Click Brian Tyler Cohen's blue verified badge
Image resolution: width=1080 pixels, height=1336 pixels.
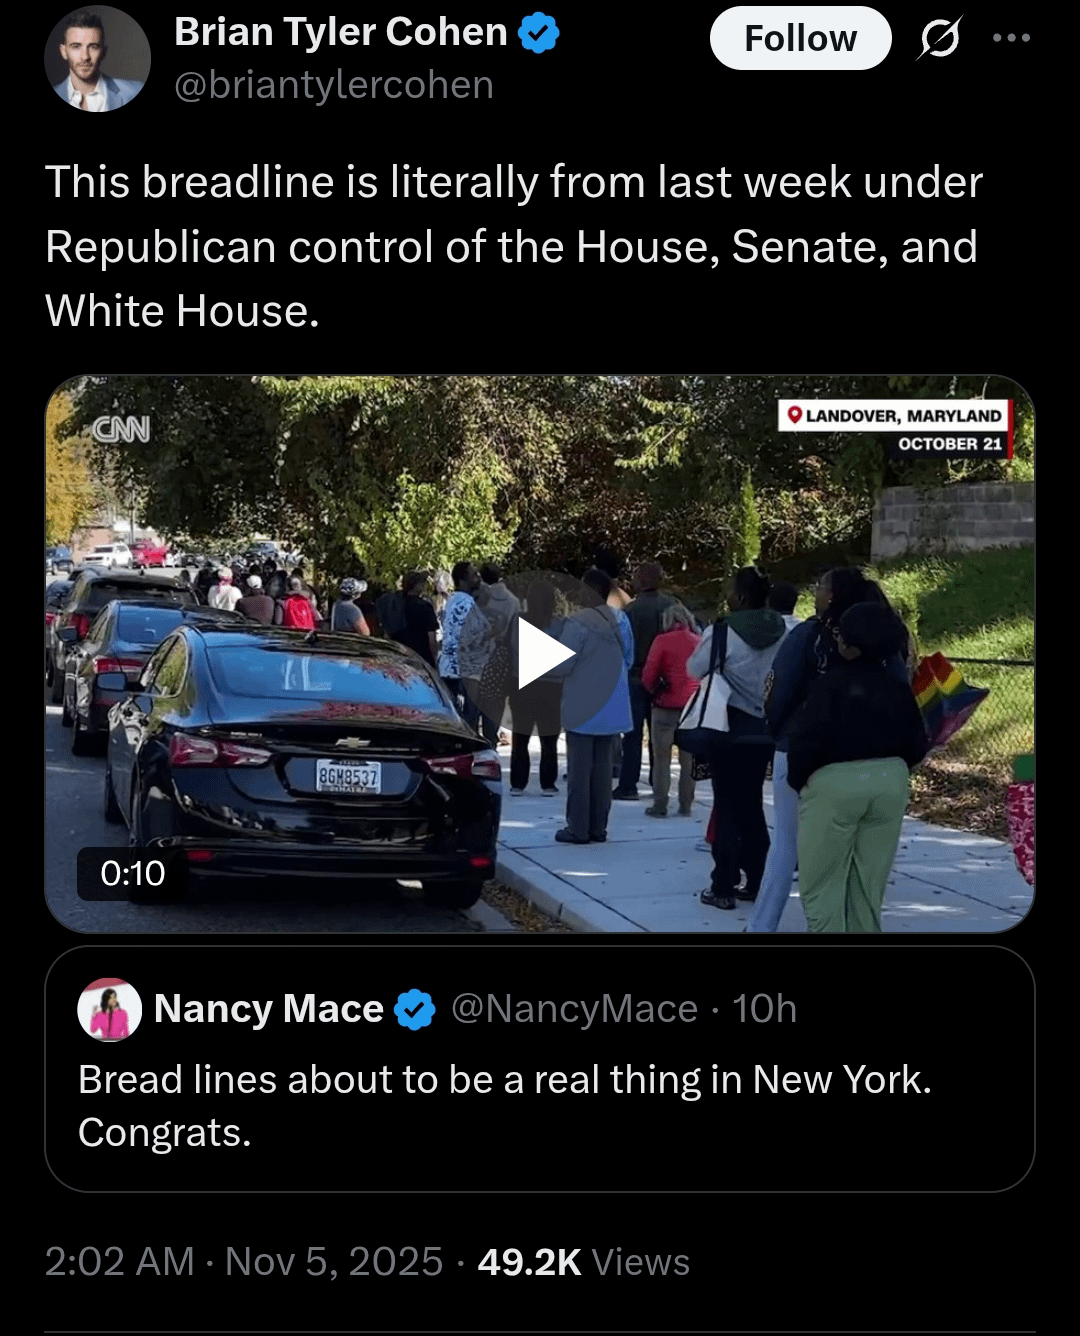pyautogui.click(x=539, y=34)
